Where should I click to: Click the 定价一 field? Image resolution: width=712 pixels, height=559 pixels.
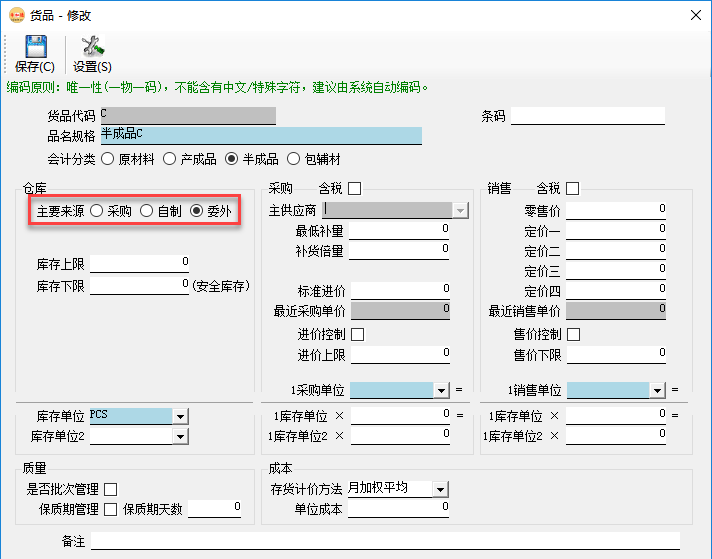coord(616,231)
